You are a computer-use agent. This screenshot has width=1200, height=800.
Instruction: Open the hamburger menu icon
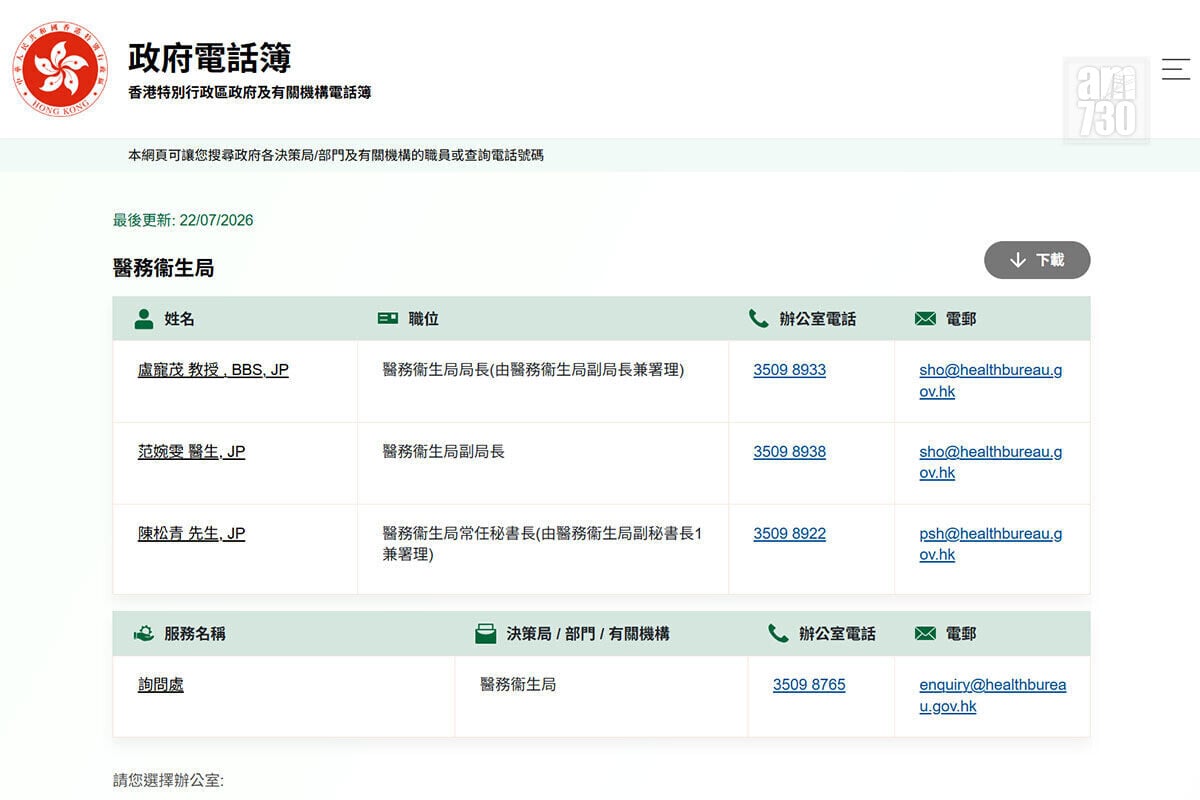(x=1175, y=69)
